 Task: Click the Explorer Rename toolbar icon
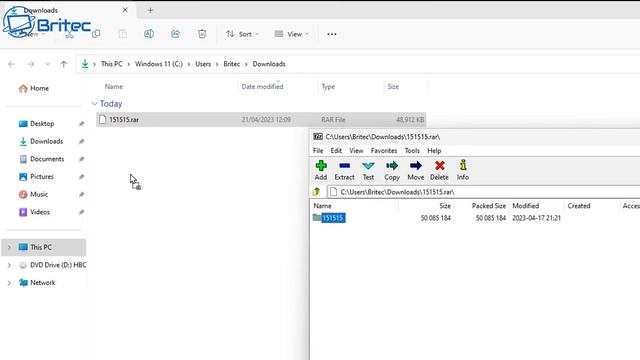click(149, 34)
